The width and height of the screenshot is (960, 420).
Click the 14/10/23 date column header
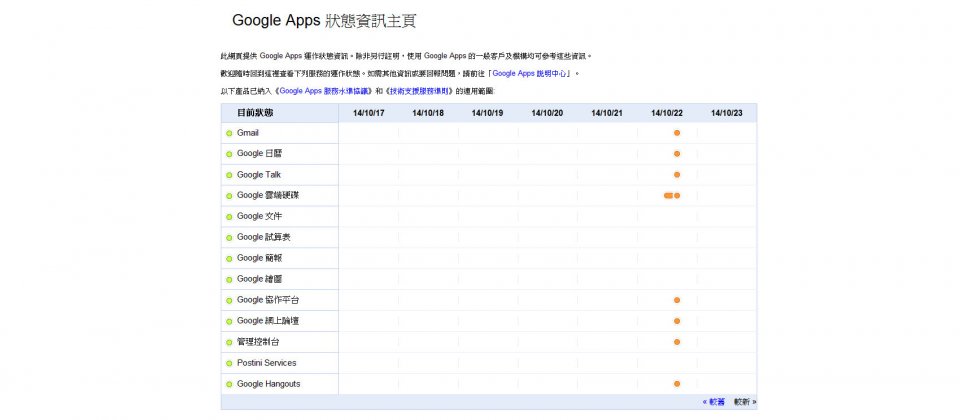coord(726,113)
